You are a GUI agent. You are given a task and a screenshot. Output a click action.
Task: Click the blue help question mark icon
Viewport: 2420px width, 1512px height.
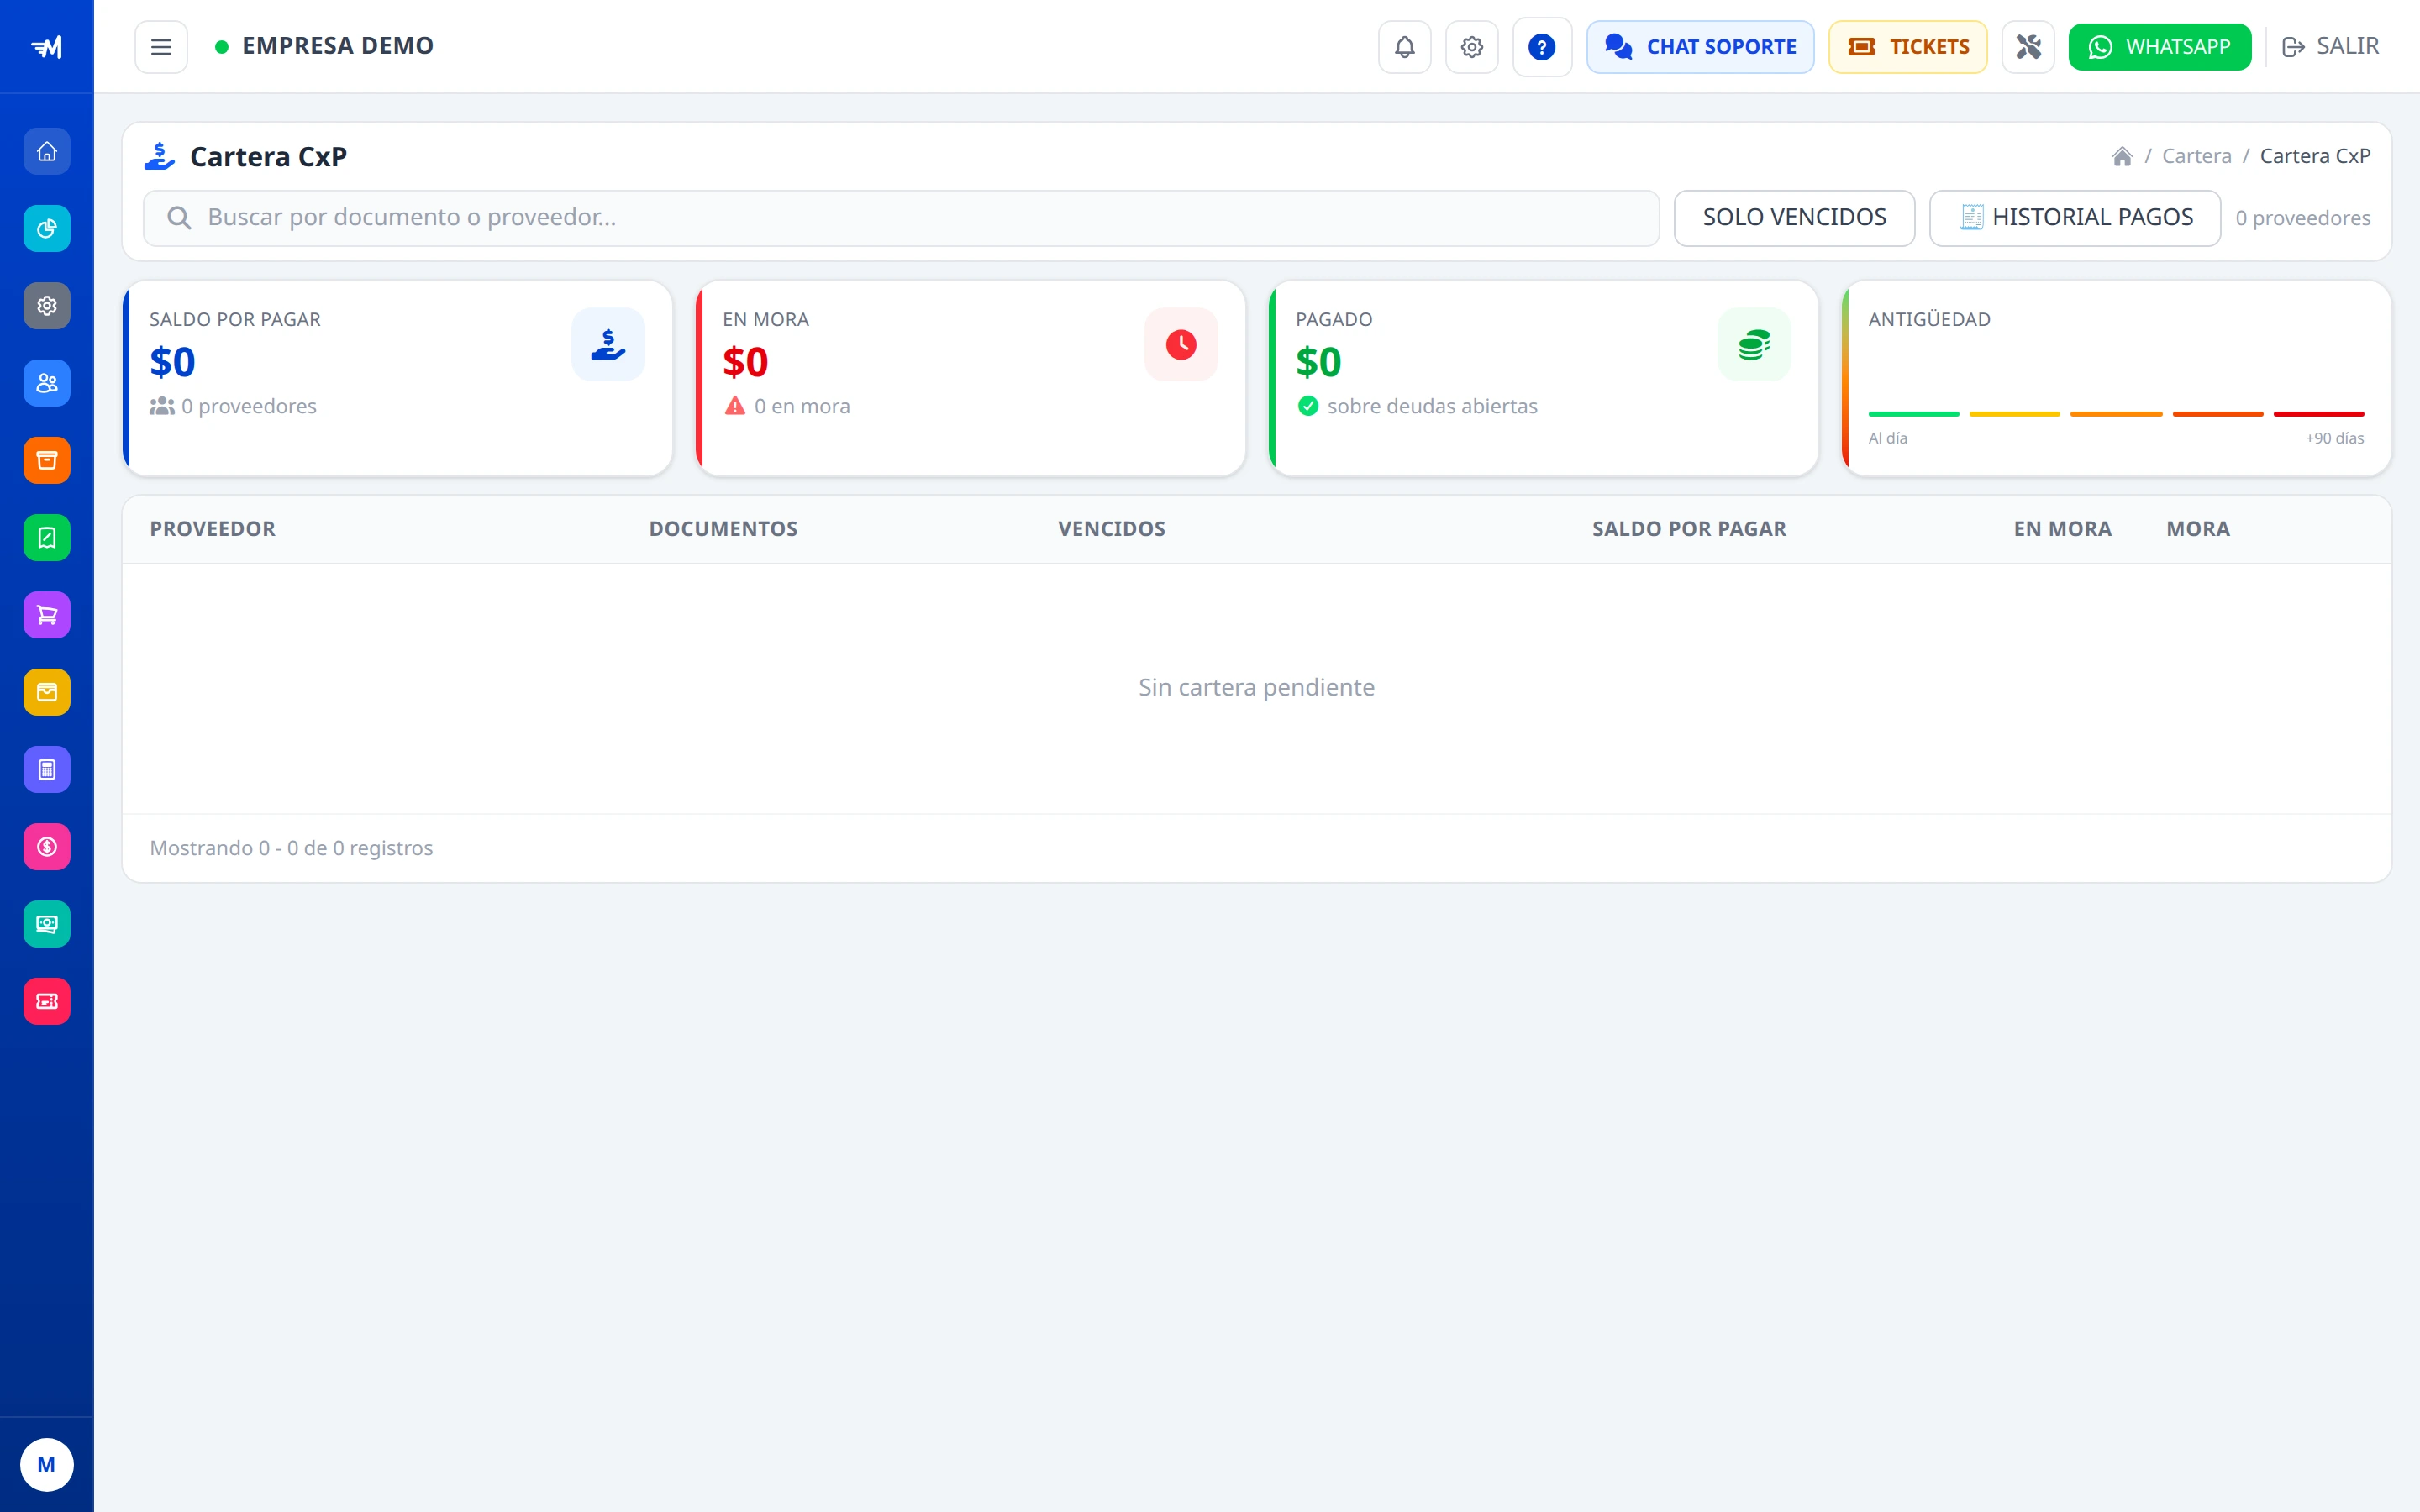[1542, 47]
